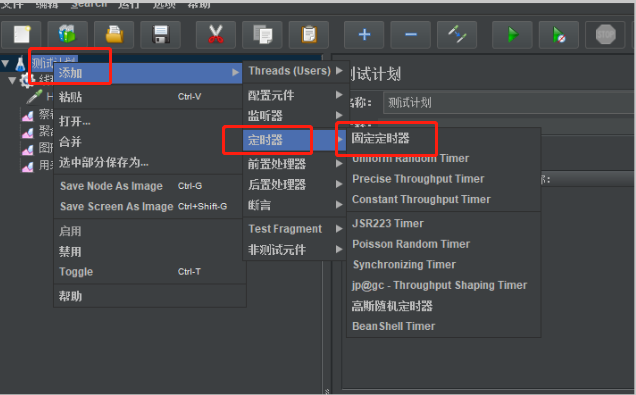Expand Threads (Users) submenu

click(295, 71)
